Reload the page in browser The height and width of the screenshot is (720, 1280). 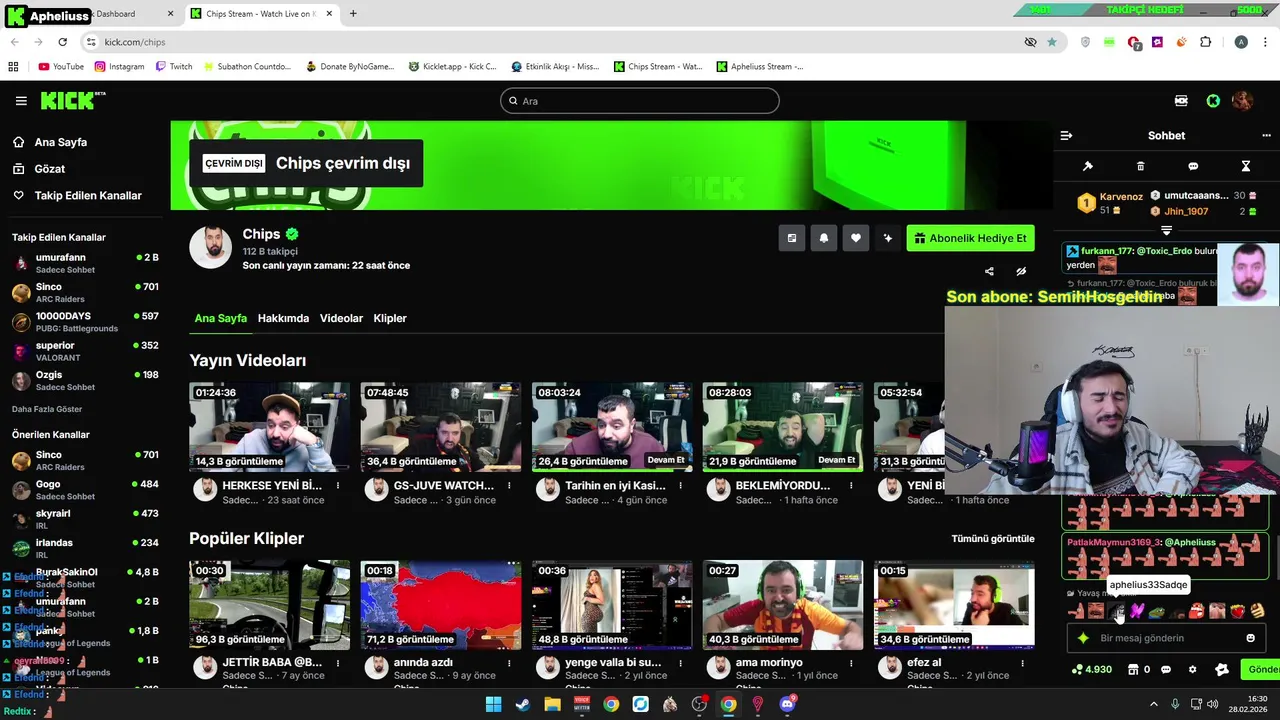[62, 42]
